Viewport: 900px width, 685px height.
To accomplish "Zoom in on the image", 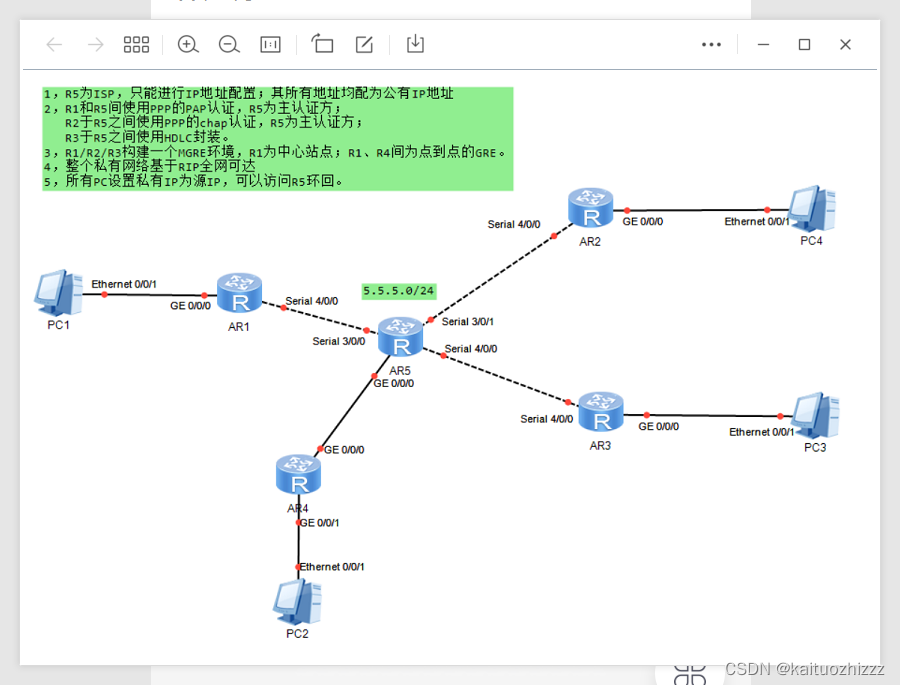I will [188, 44].
